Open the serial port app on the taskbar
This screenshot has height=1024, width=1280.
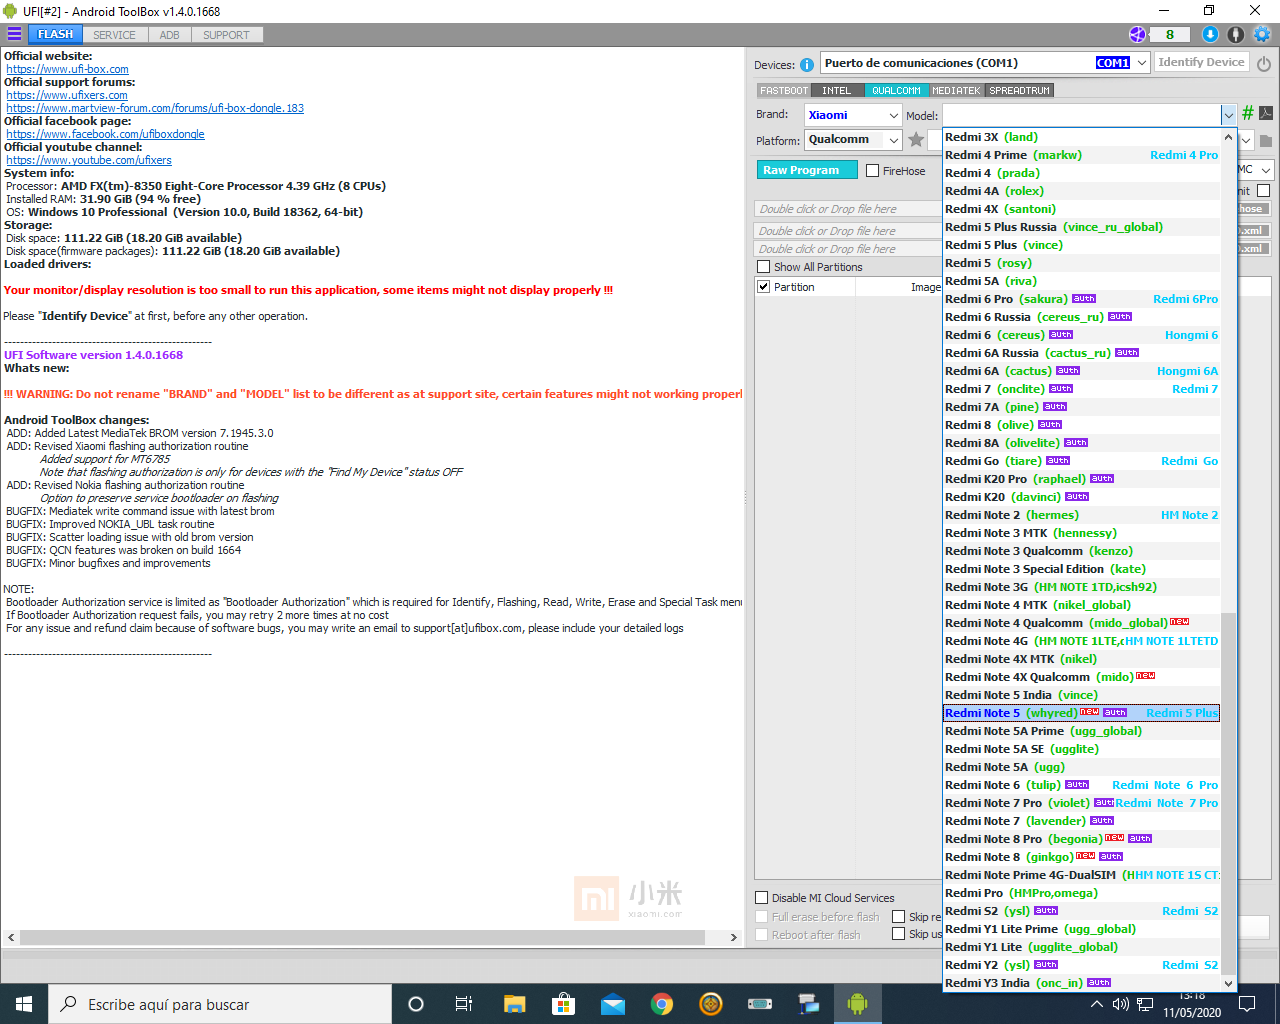pyautogui.click(x=760, y=1004)
